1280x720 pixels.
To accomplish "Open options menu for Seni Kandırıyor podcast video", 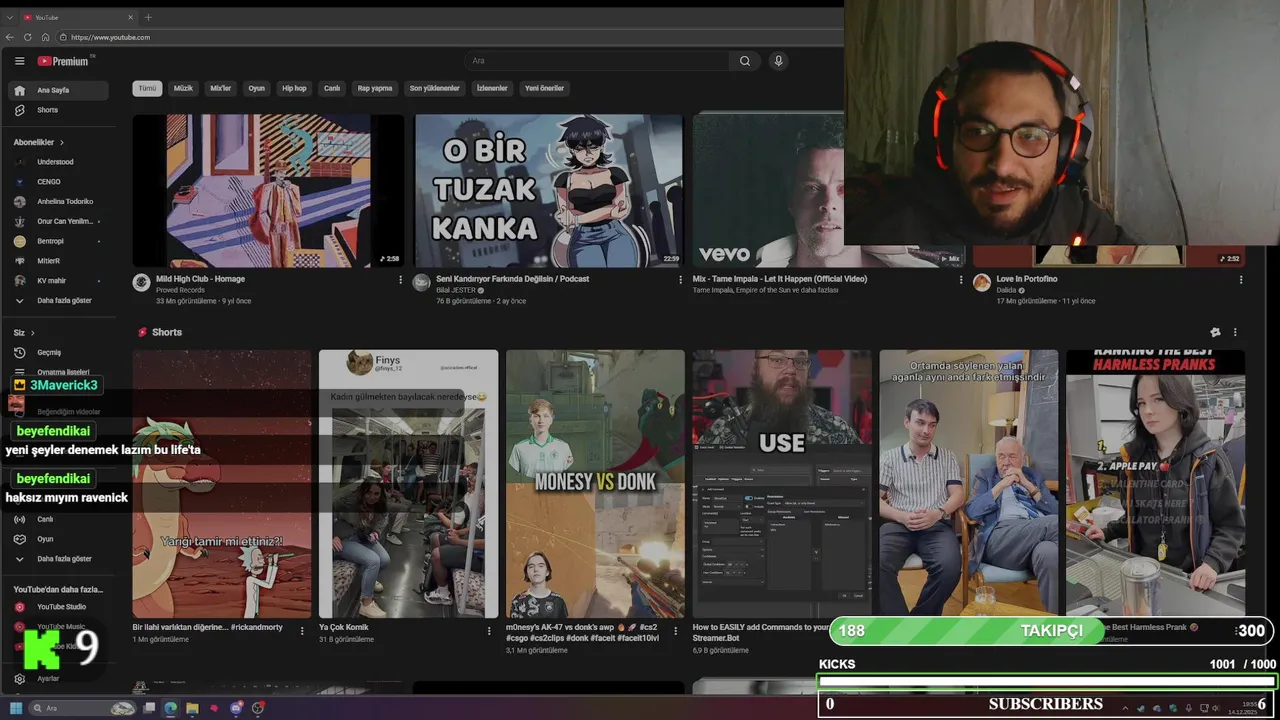I will pyautogui.click(x=683, y=280).
